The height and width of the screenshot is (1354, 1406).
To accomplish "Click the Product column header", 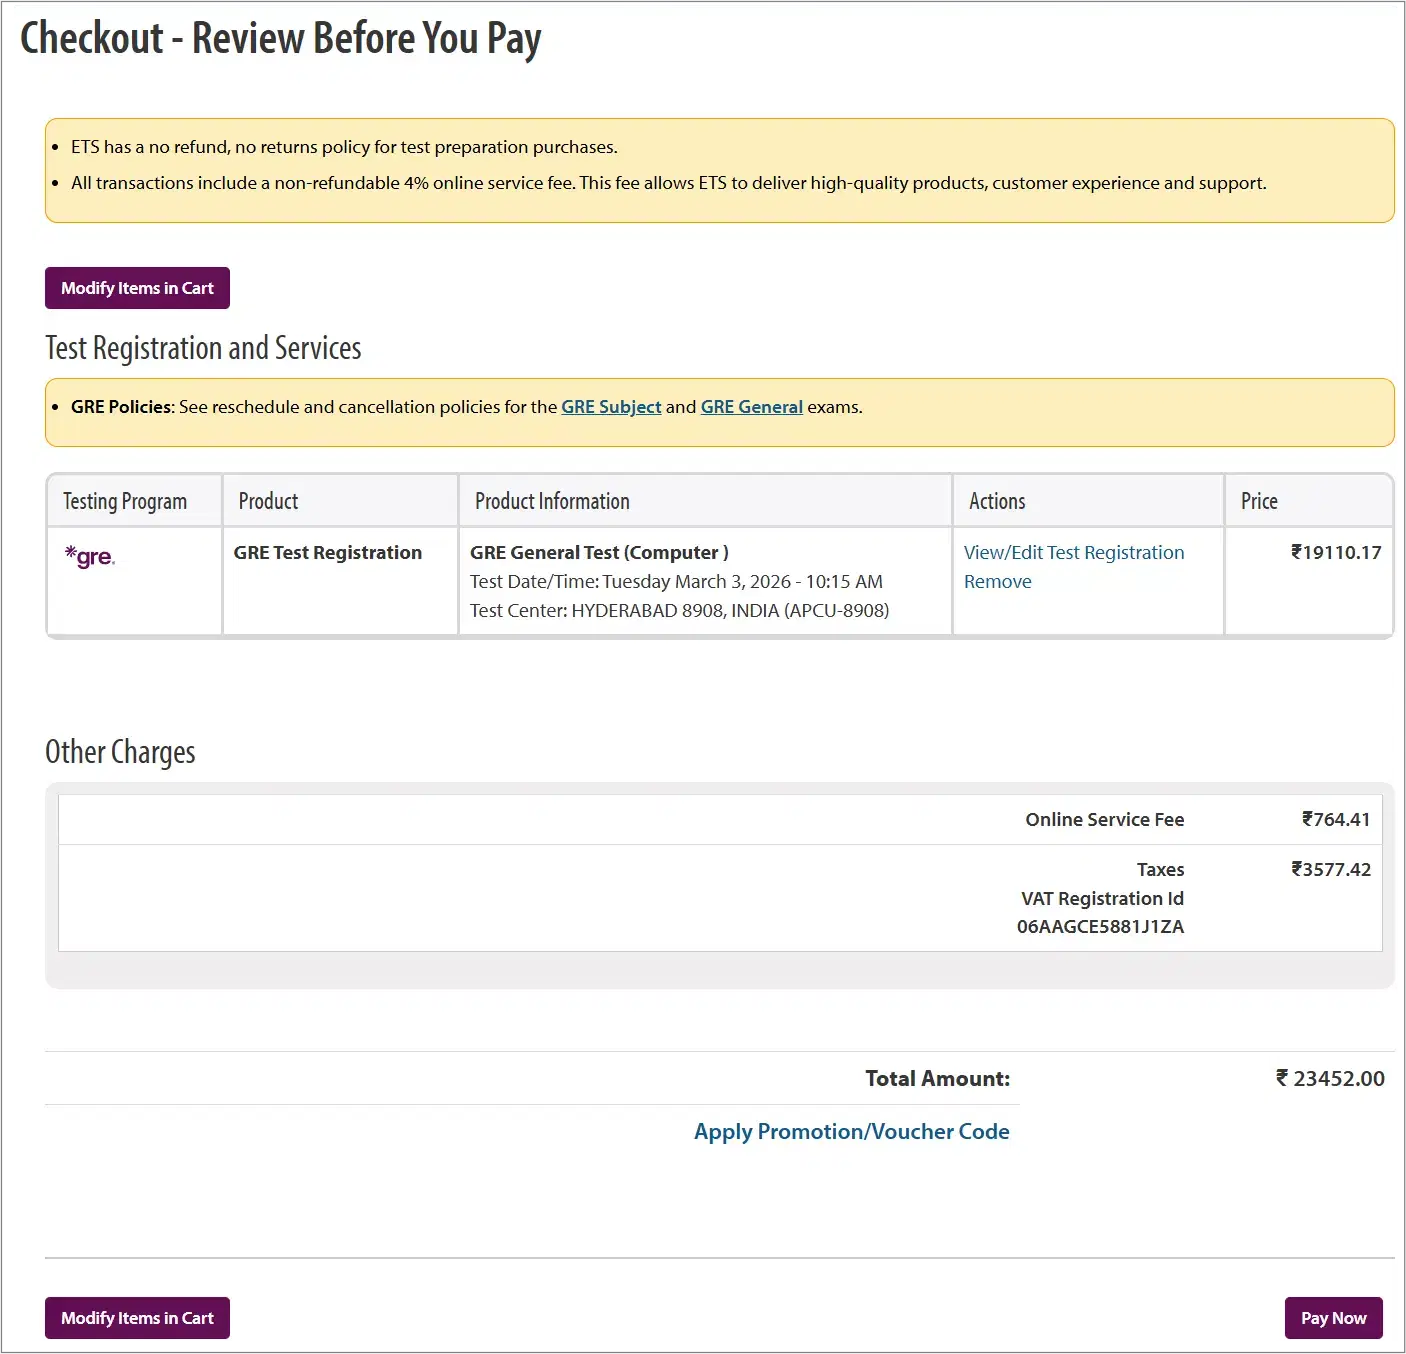I will [268, 501].
